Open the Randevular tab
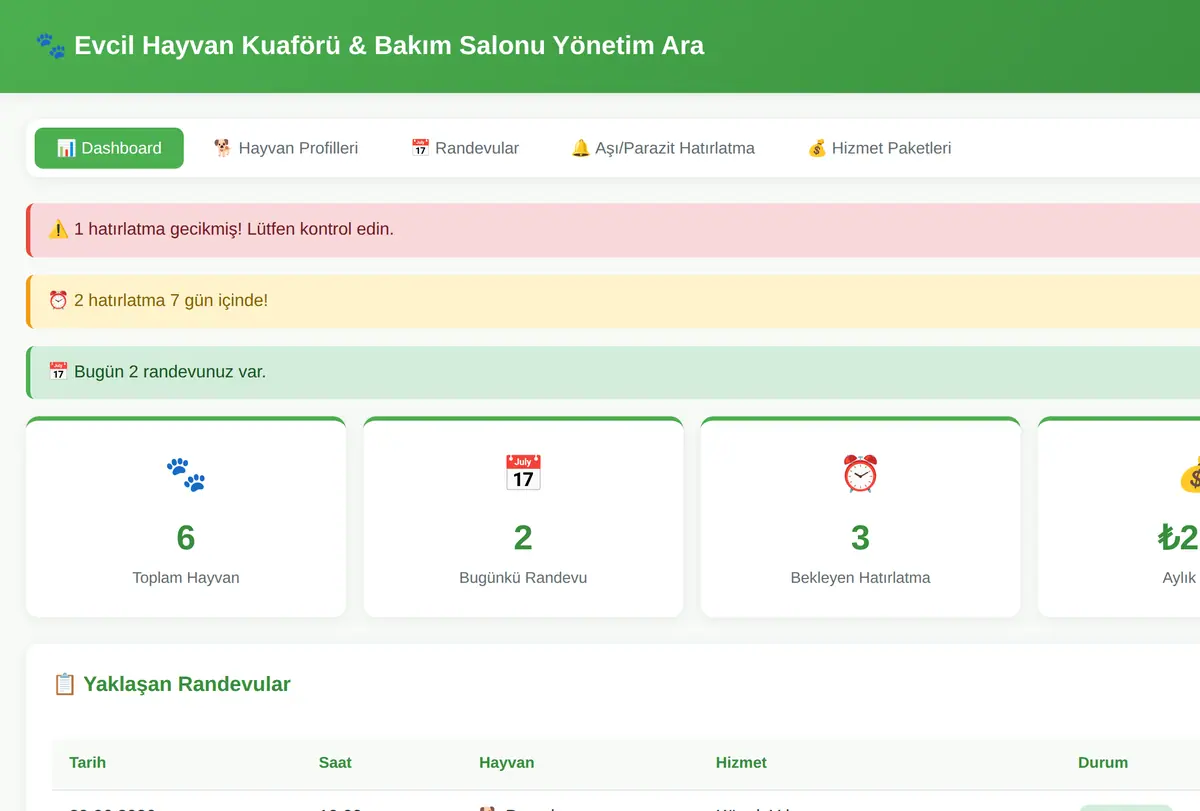Viewport: 1200px width, 811px height. [465, 148]
